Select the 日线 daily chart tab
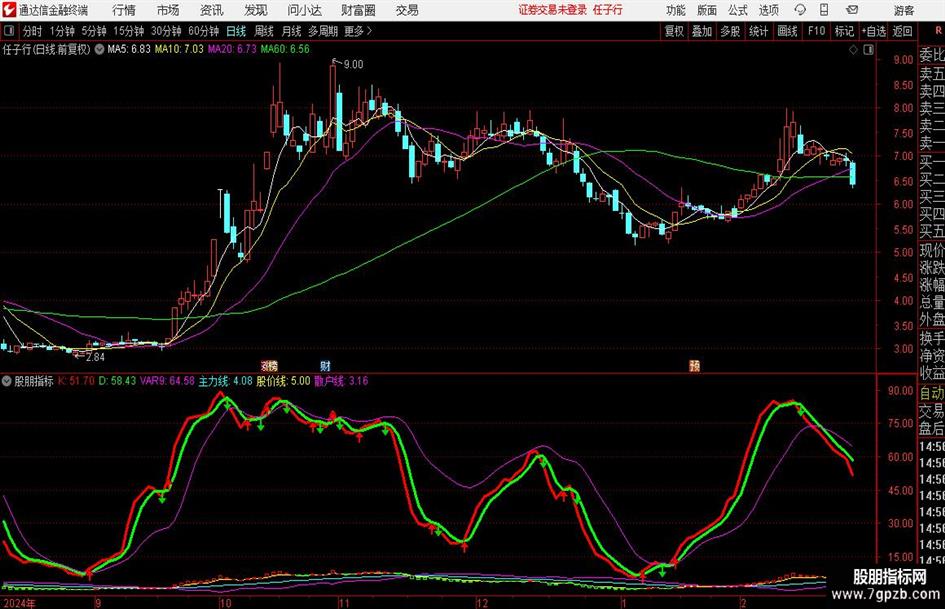 point(236,31)
